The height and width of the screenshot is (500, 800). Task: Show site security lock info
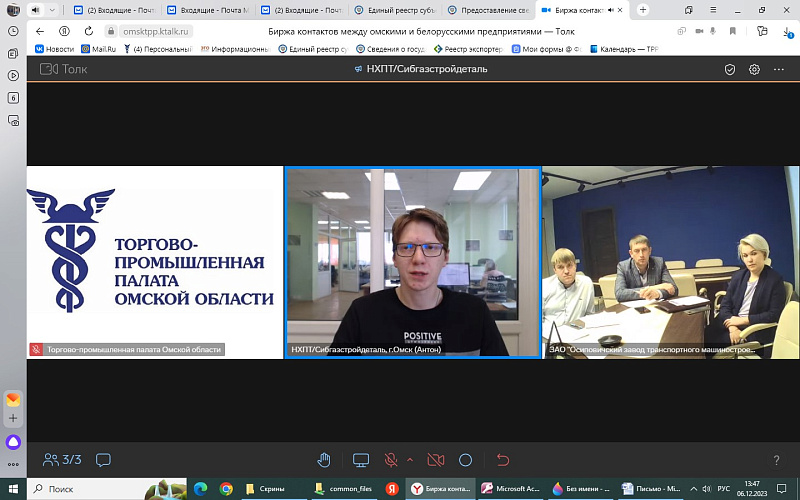point(111,31)
